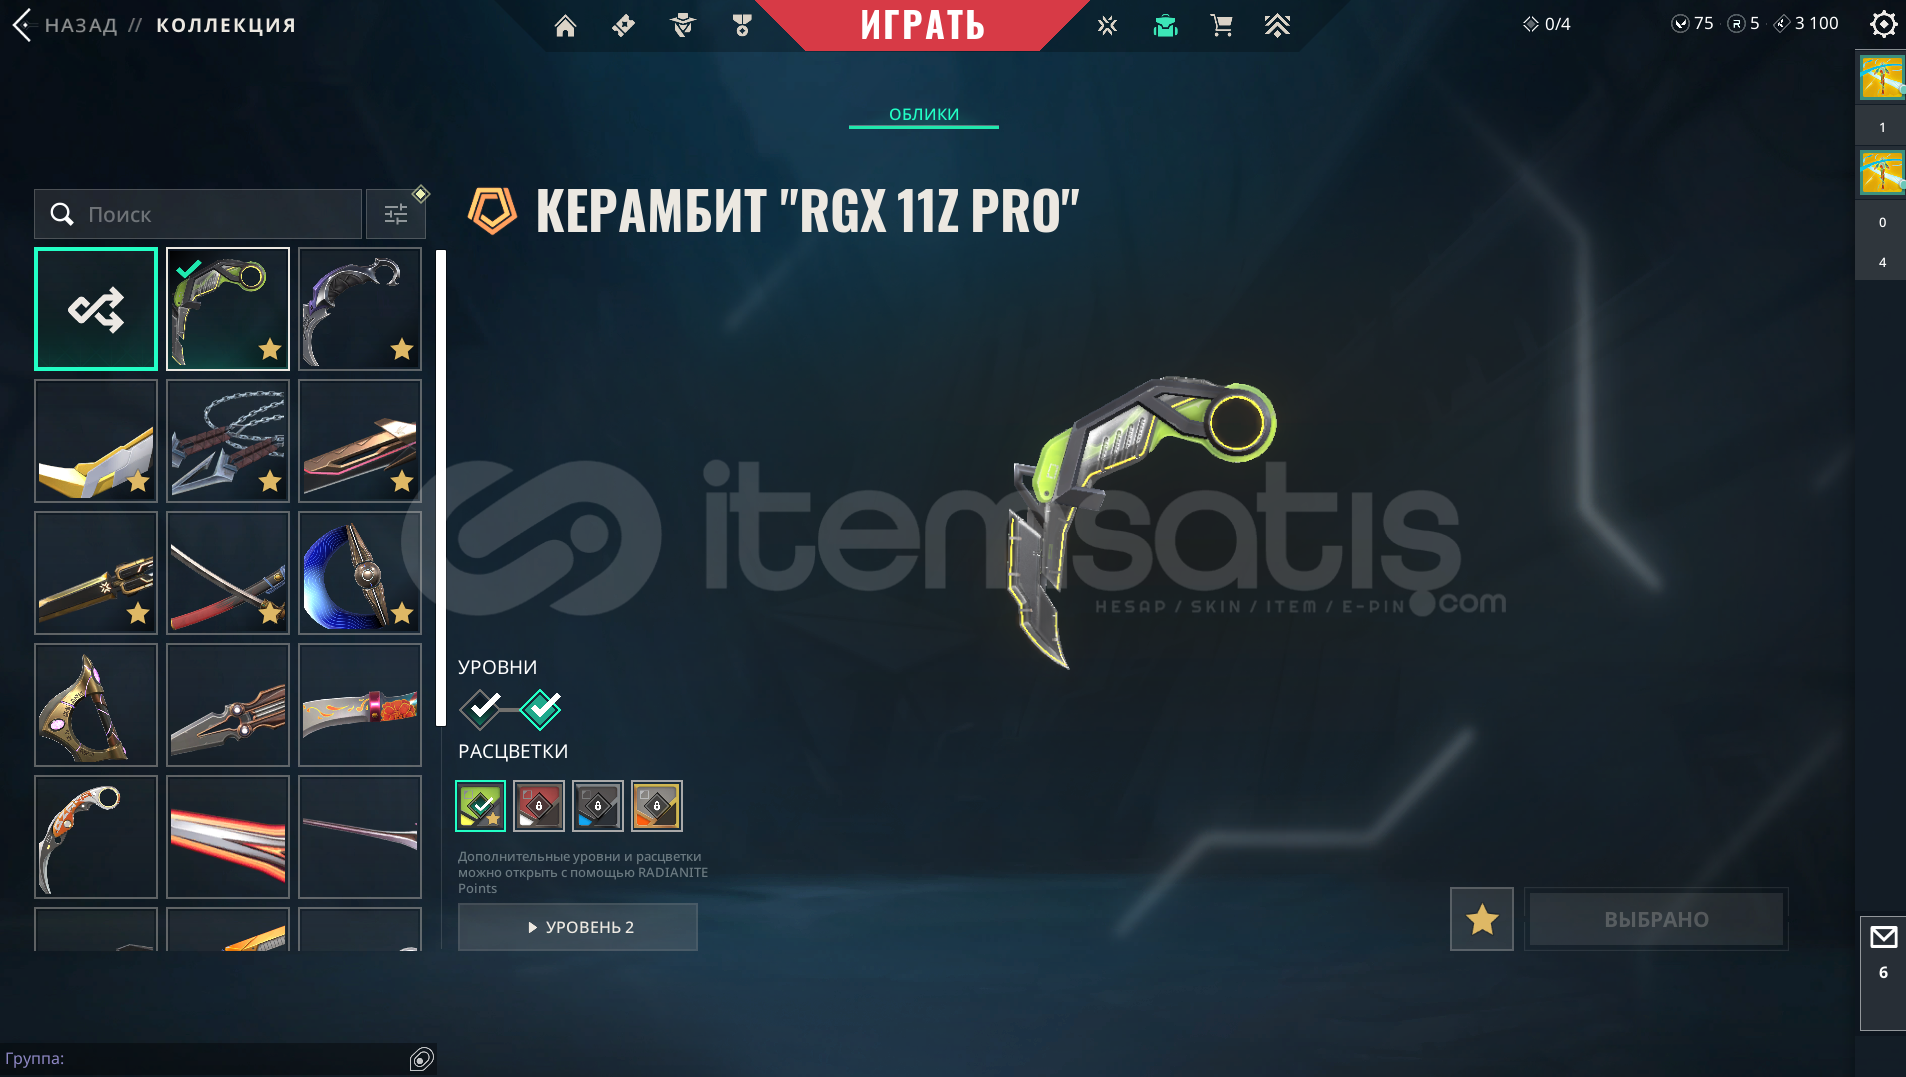Play the УРОВЕНЬ 2 preview
Screen dimensions: 1906x1077
(x=578, y=927)
